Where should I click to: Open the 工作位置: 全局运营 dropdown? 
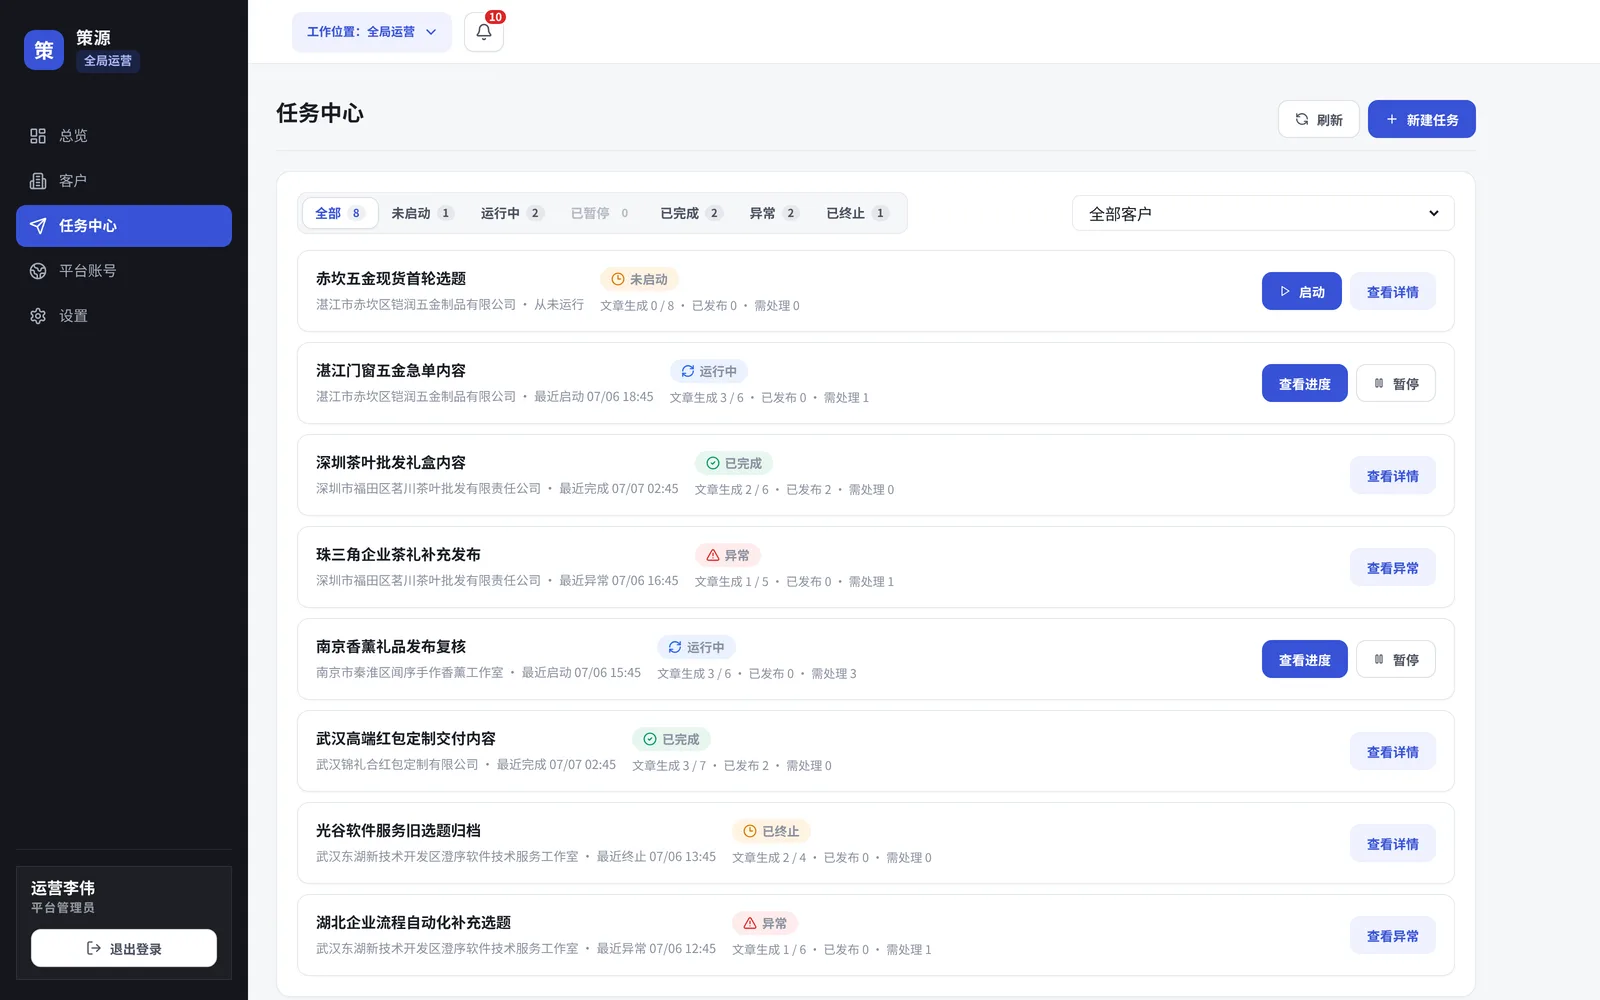click(x=372, y=32)
